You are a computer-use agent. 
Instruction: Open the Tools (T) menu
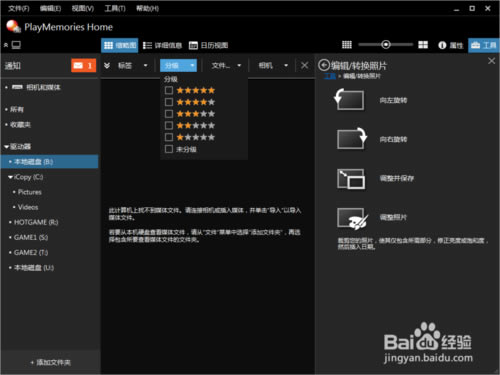tap(115, 8)
